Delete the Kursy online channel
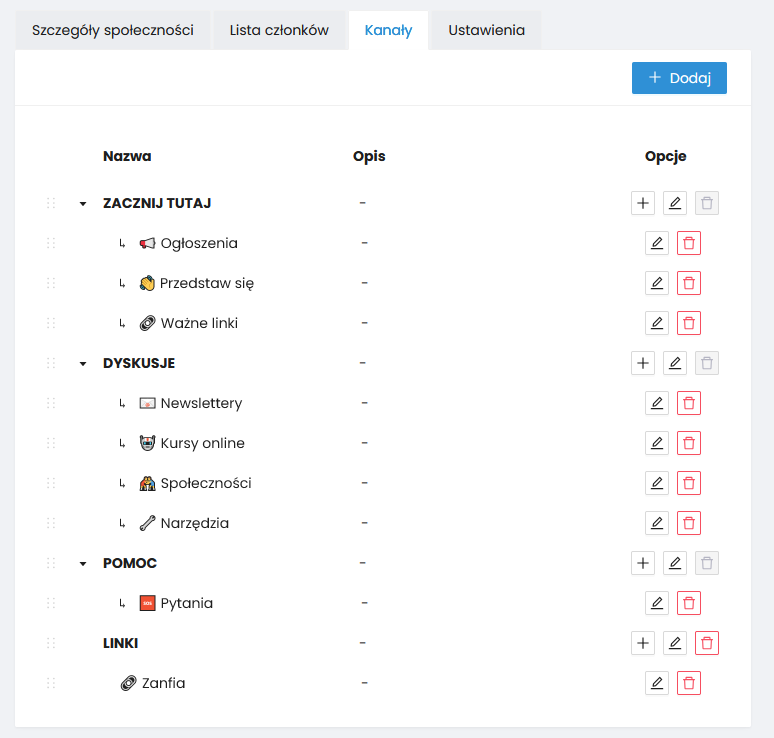Viewport: 774px width, 738px height. (x=689, y=443)
